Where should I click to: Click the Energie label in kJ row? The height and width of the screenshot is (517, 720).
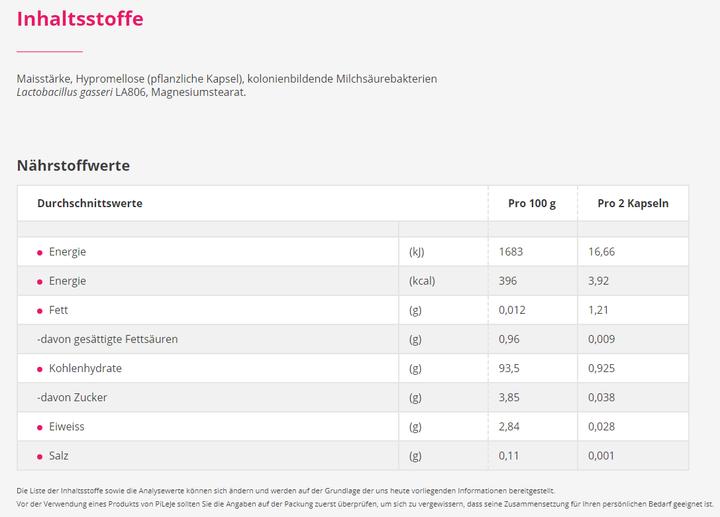pos(68,252)
